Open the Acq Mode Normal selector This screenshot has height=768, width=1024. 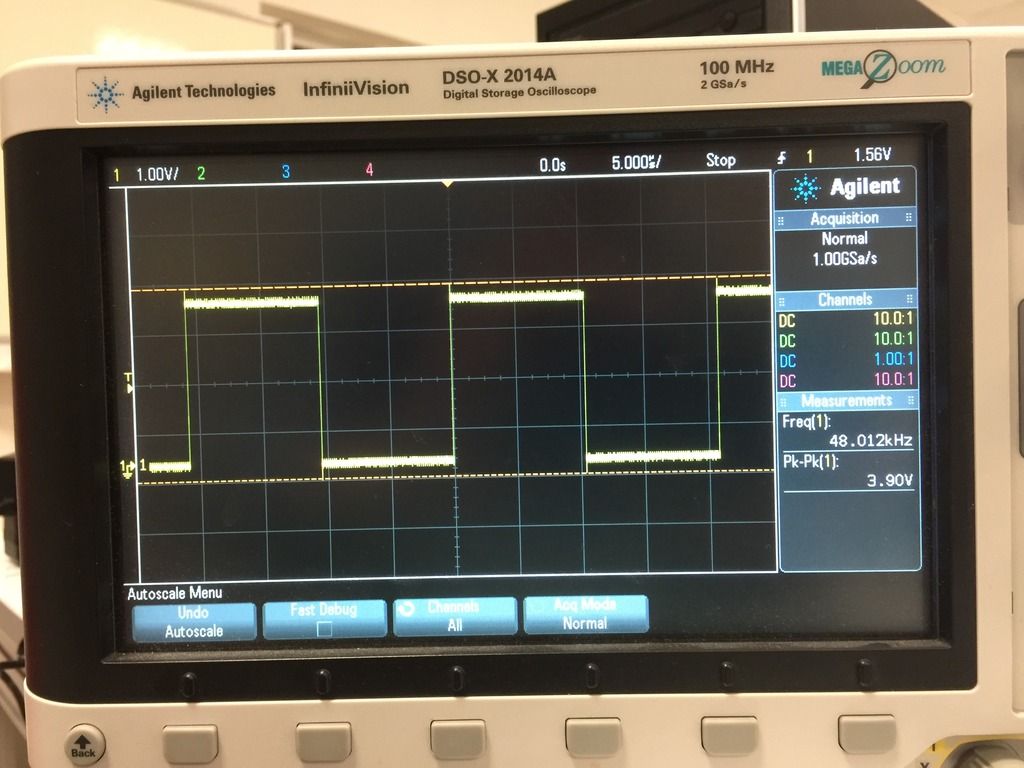[x=585, y=614]
